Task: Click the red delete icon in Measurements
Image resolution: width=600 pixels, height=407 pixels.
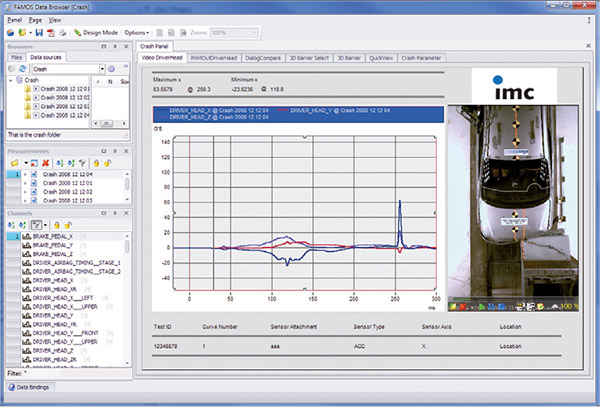Action: [46, 162]
